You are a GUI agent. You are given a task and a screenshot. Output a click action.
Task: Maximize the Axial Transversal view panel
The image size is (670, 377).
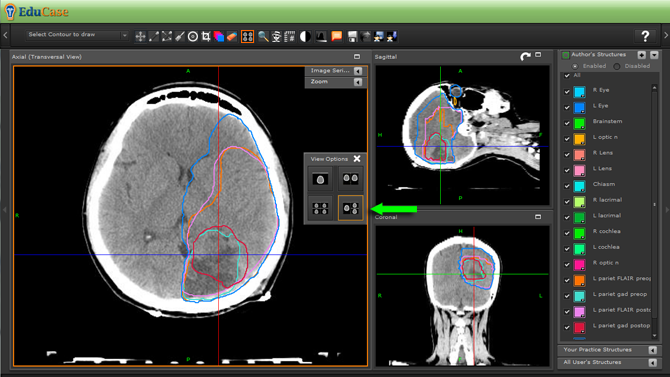coord(357,56)
